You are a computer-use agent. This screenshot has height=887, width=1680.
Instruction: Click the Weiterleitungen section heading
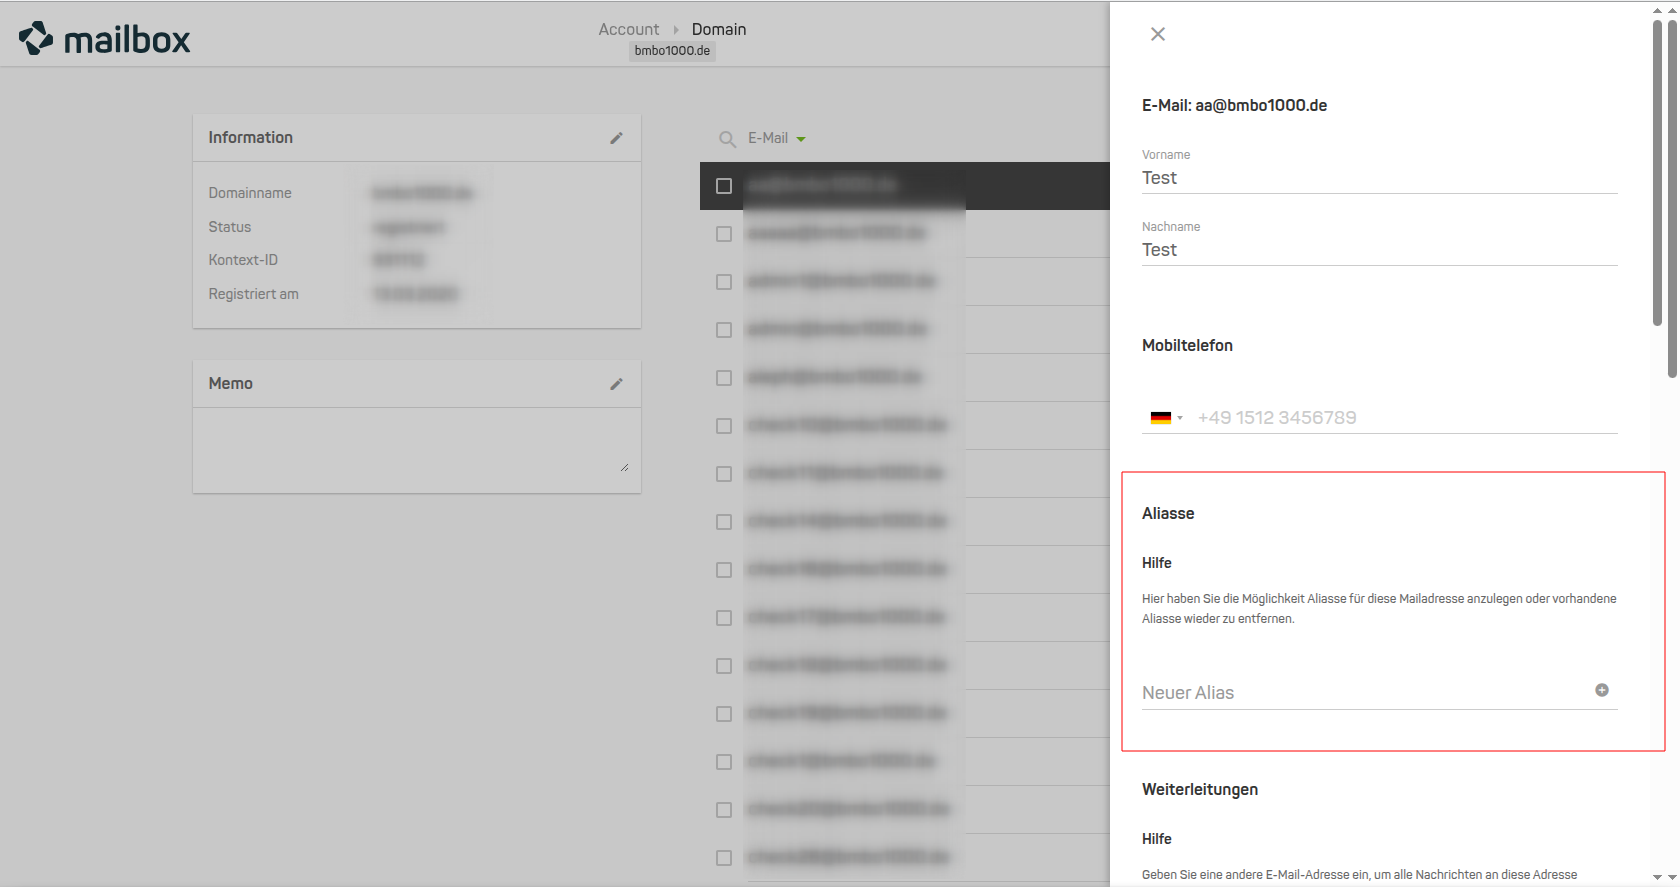click(x=1200, y=789)
